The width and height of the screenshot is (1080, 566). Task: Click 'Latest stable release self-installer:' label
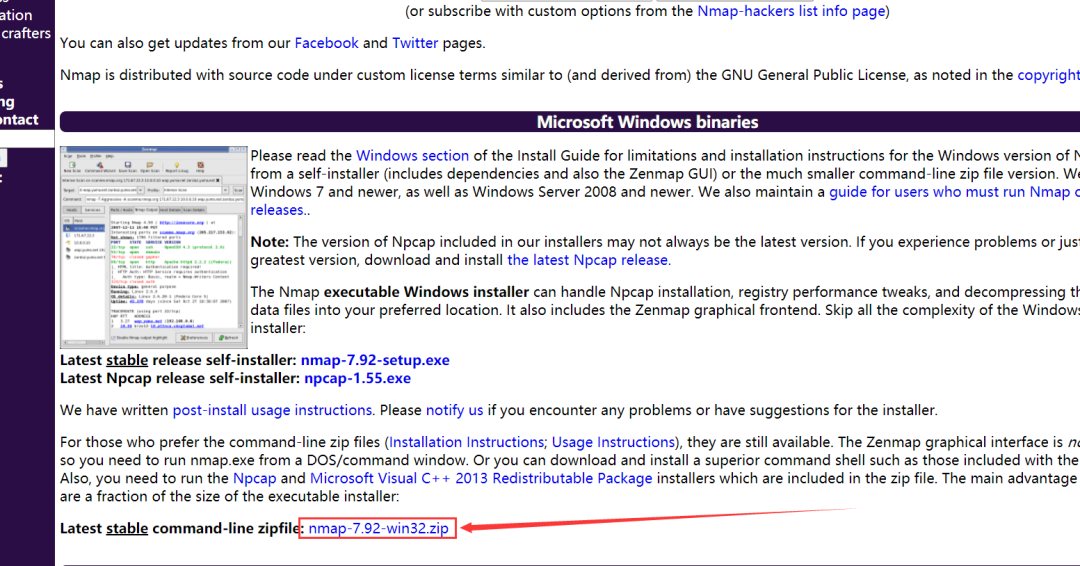178,360
